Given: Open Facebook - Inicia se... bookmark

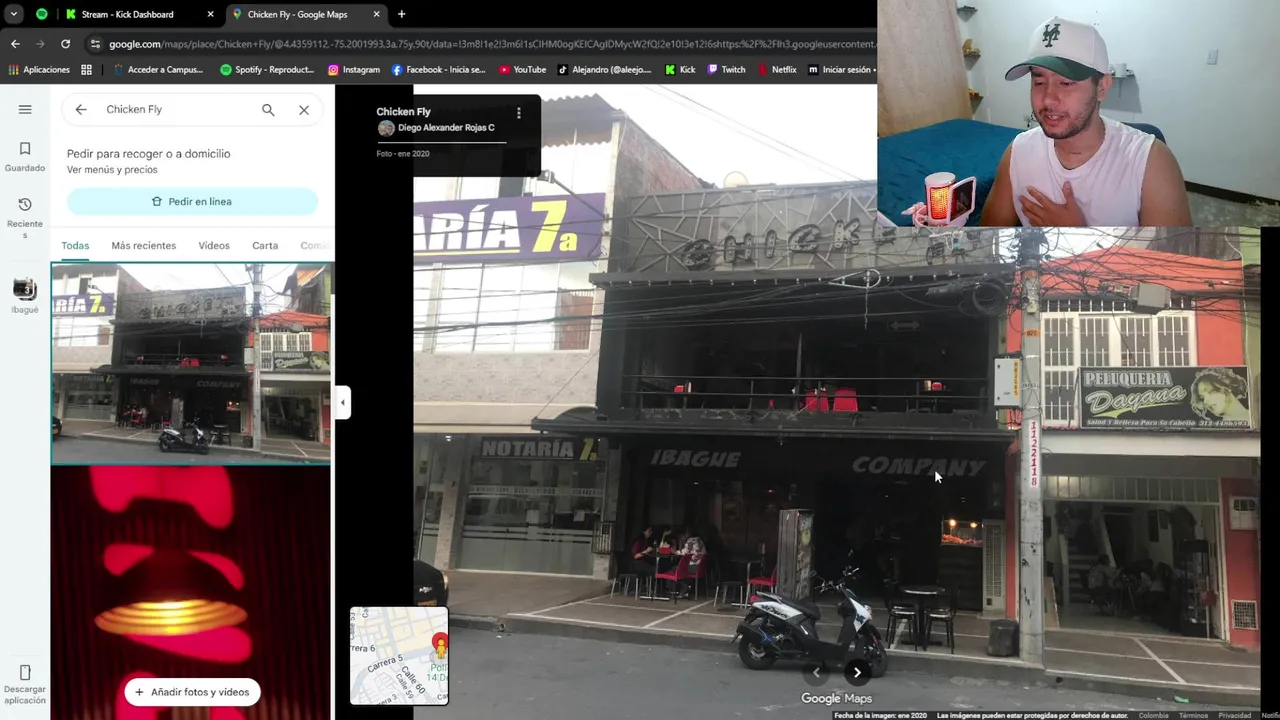Looking at the screenshot, I should 438,70.
